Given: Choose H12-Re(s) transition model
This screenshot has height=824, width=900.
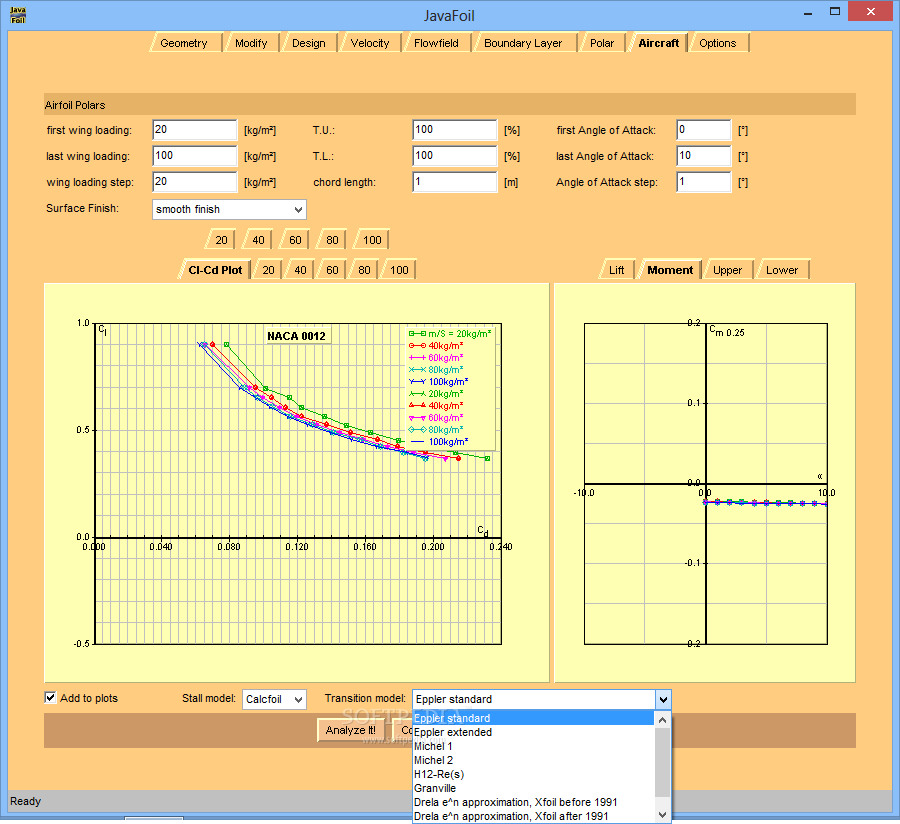Looking at the screenshot, I should click(x=533, y=774).
